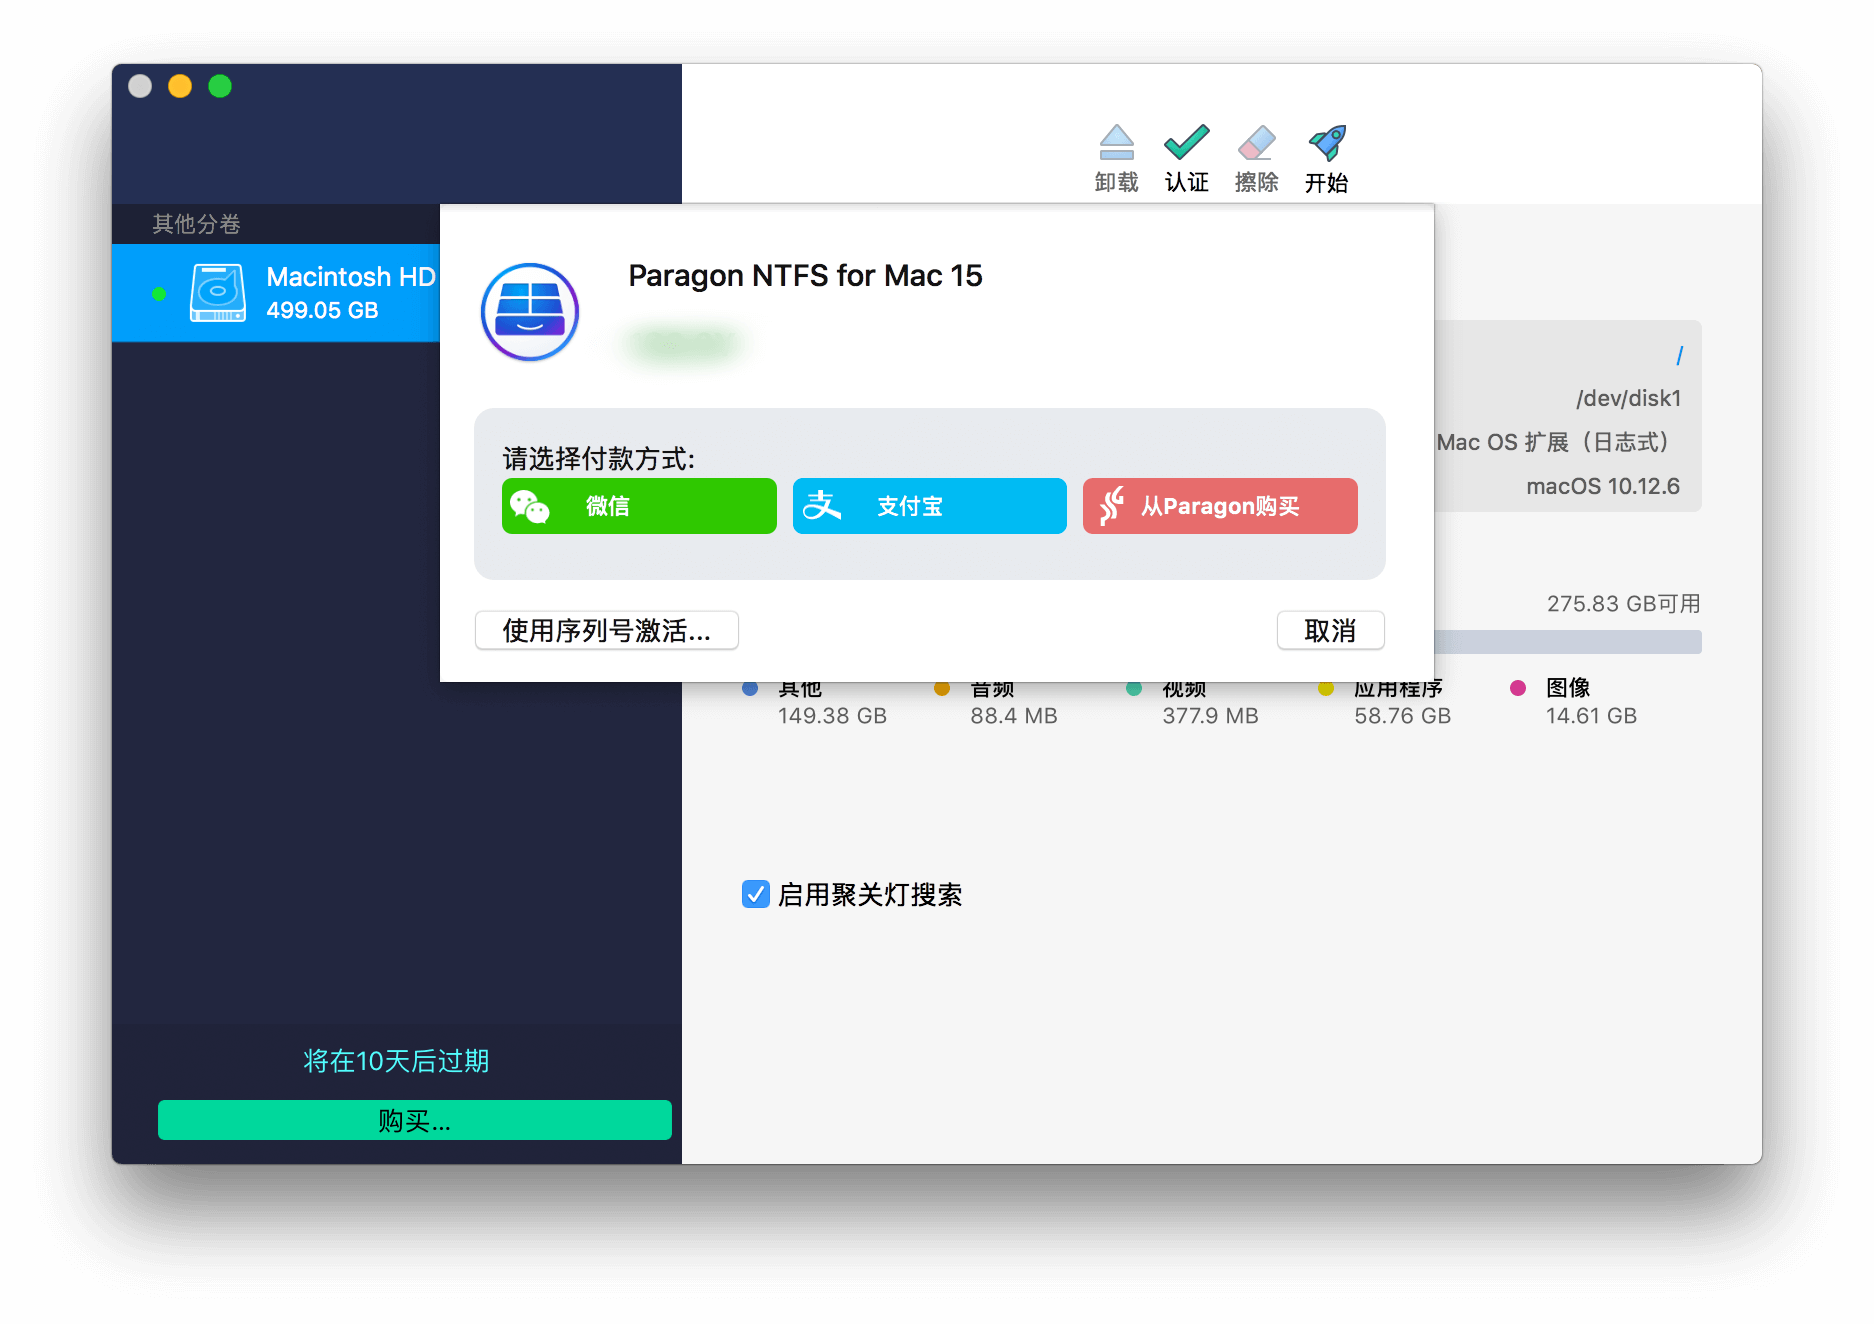Click the Paragon NTFS app icon in dialog
This screenshot has height=1324, width=1874.
530,311
